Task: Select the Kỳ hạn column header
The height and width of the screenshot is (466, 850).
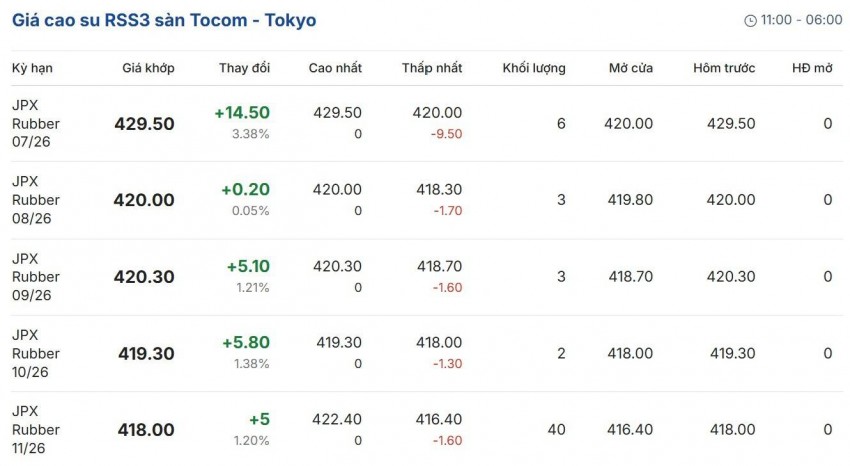Action: 32,68
